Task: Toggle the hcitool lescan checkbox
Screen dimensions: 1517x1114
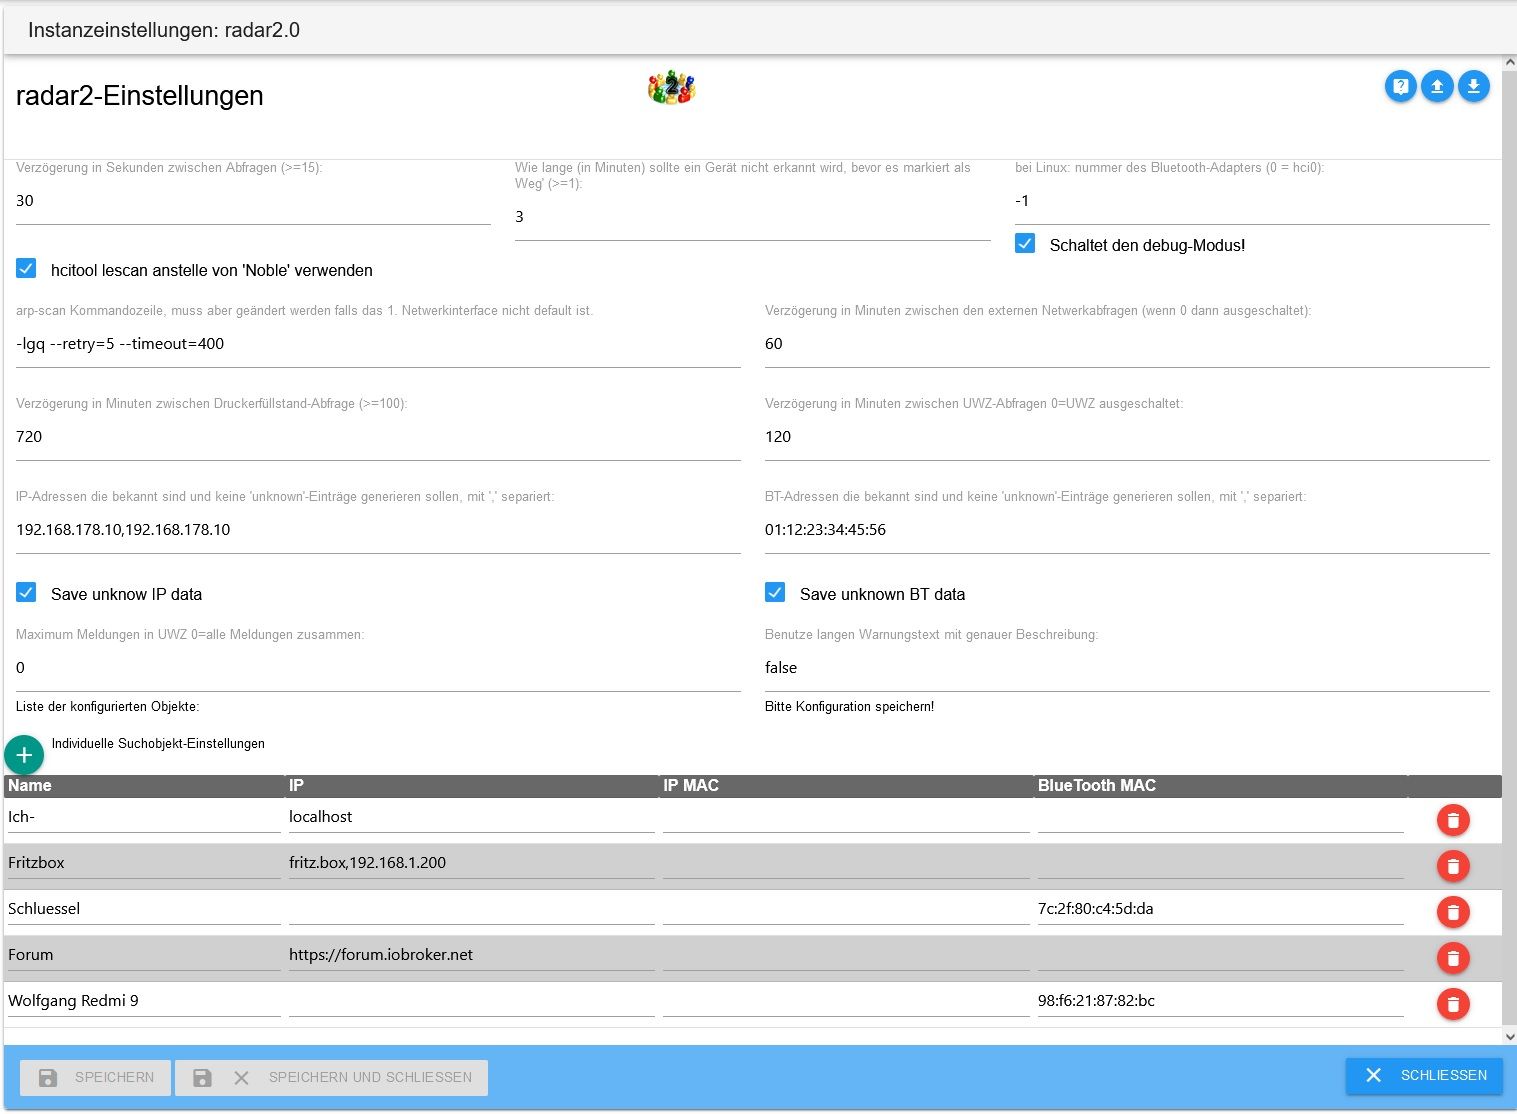Action: [27, 269]
